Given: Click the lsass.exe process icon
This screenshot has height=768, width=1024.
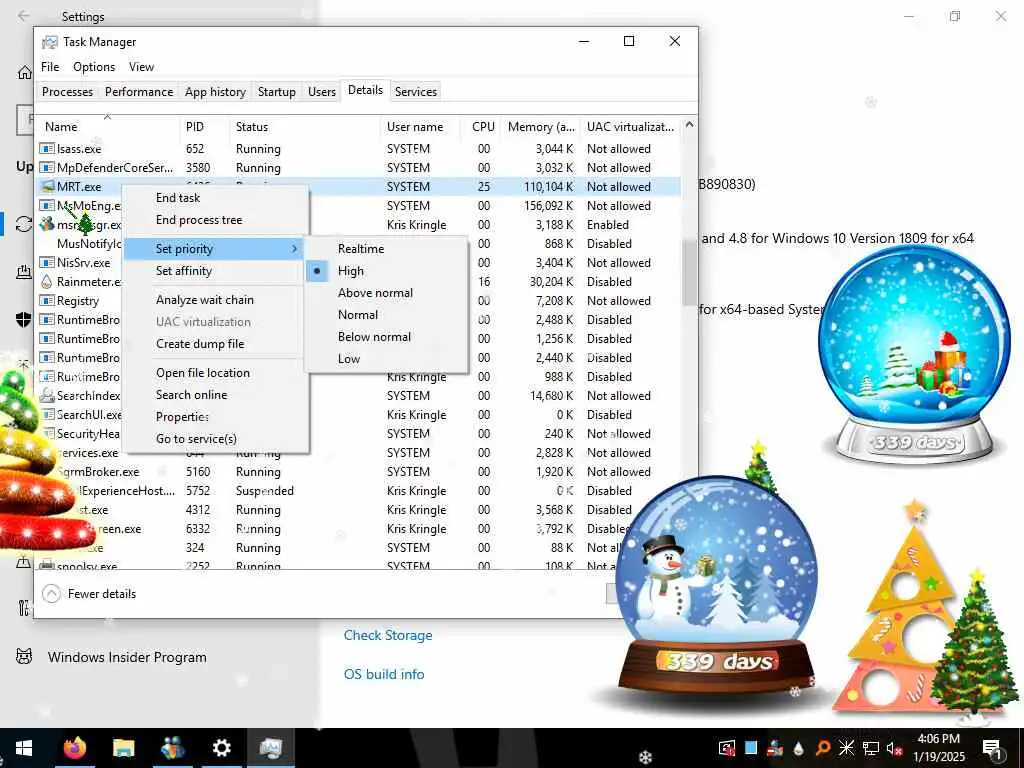Looking at the screenshot, I should tap(46, 149).
